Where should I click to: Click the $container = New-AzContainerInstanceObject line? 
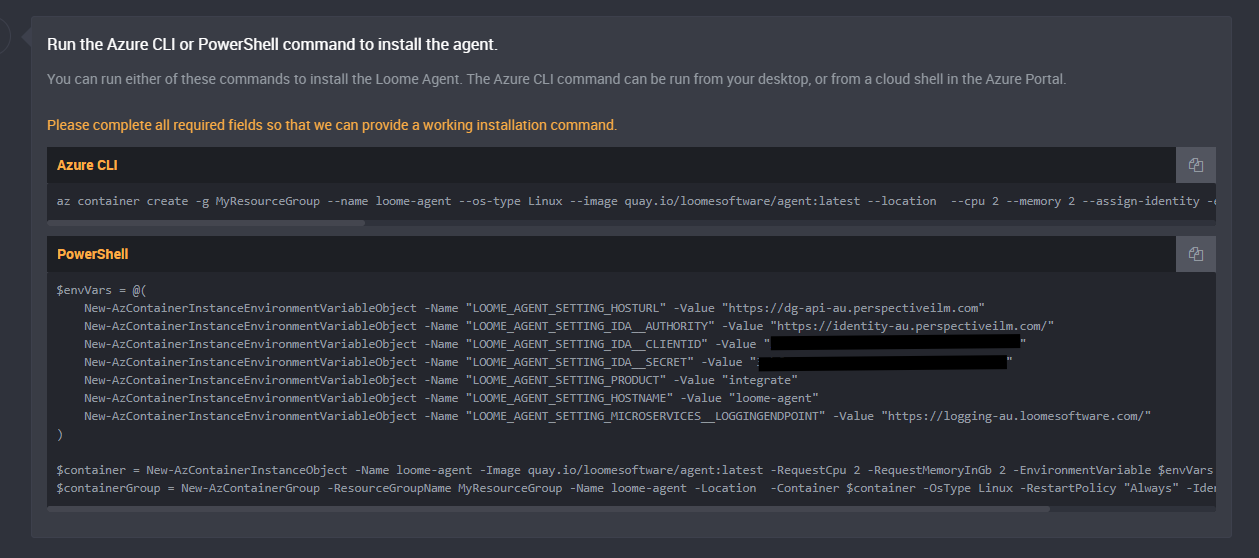(x=636, y=469)
